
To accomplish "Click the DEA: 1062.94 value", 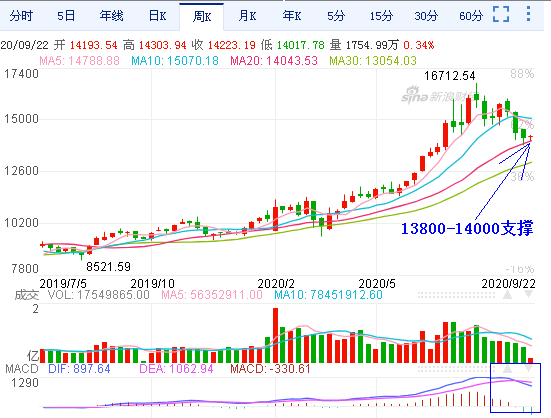I will pyautogui.click(x=176, y=369).
